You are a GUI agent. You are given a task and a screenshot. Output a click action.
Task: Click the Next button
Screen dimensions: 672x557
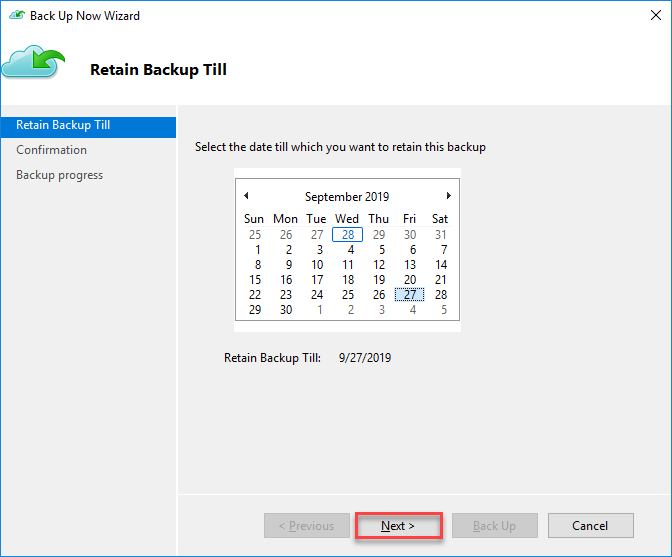coord(398,526)
